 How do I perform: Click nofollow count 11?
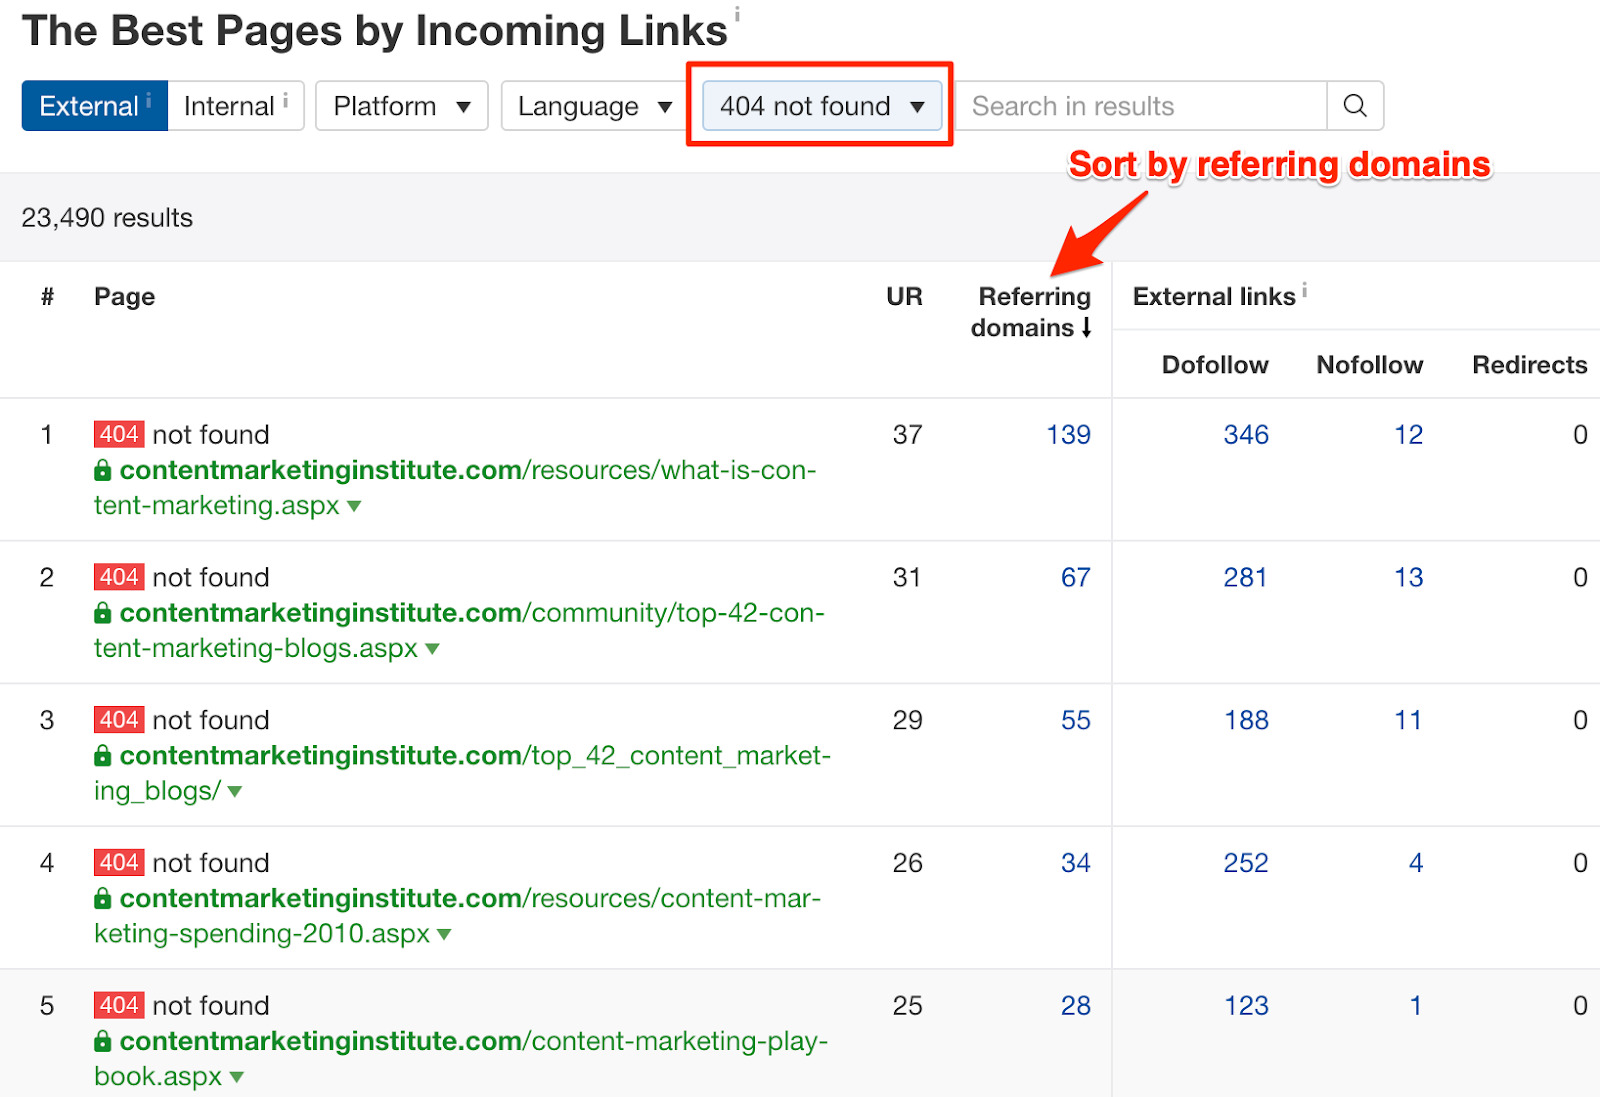click(x=1409, y=721)
